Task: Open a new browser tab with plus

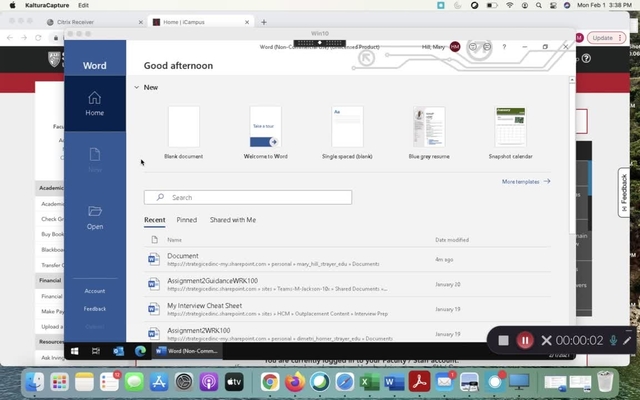Action: coord(264,22)
